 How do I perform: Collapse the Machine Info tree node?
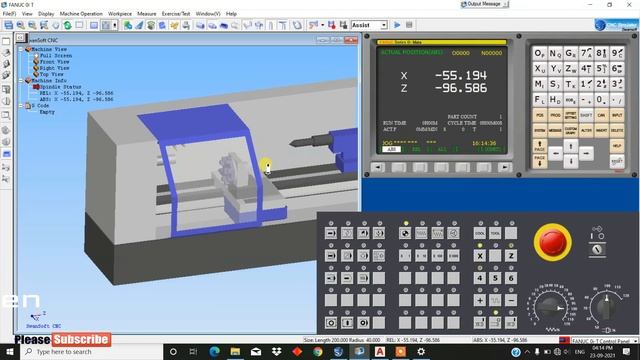(x=21, y=81)
